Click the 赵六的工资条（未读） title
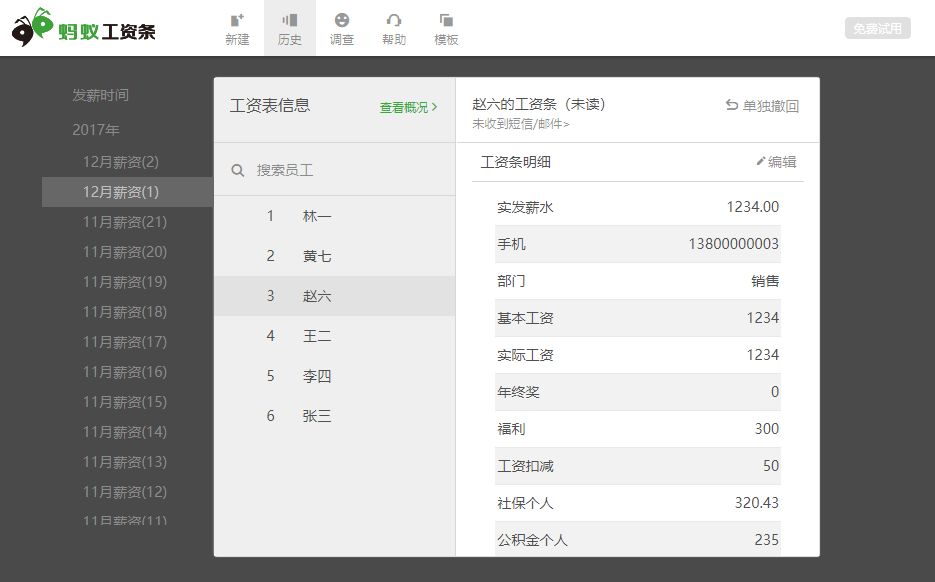Image resolution: width=935 pixels, height=582 pixels. pyautogui.click(x=538, y=104)
